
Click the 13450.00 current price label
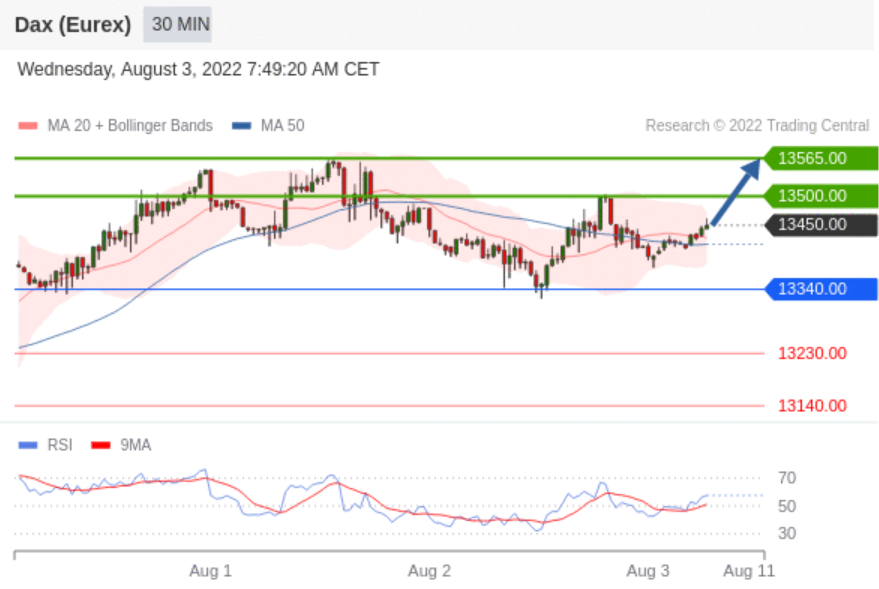[821, 225]
